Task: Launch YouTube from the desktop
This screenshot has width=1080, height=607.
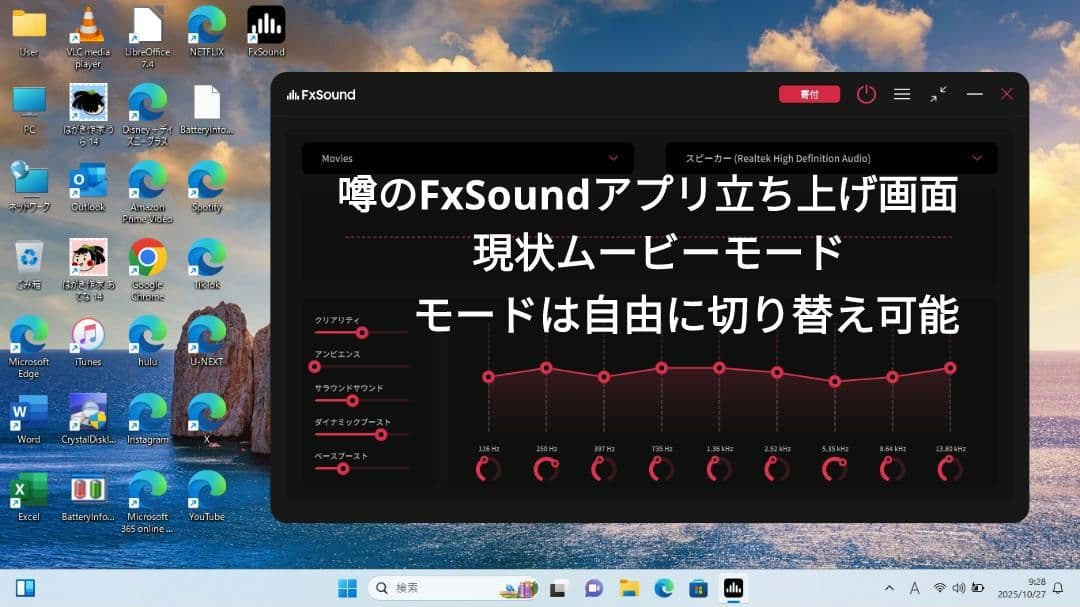Action: pyautogui.click(x=207, y=494)
